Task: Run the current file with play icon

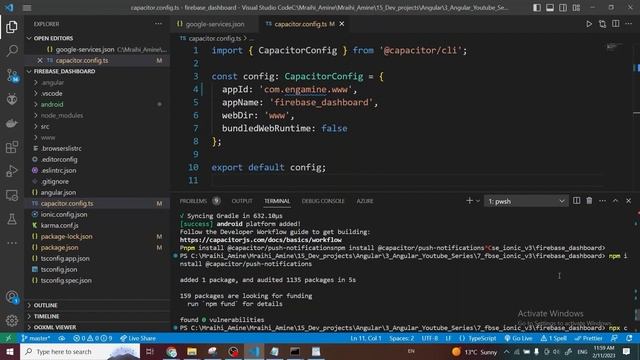Action: coord(589,24)
